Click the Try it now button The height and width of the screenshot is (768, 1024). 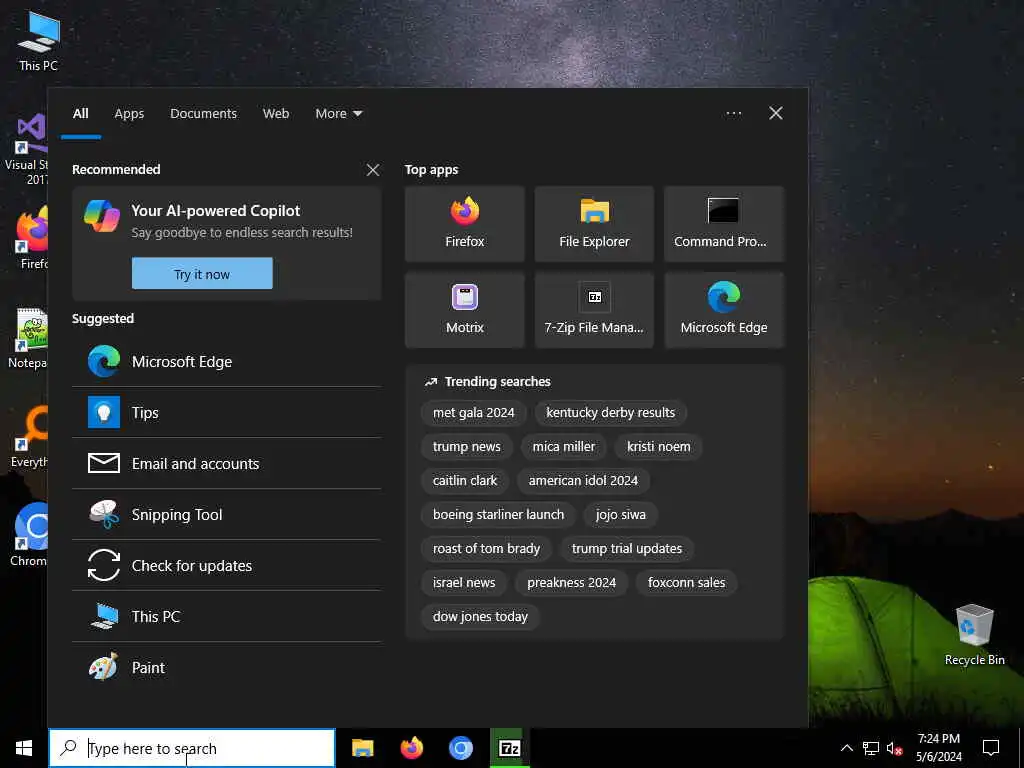pos(202,274)
